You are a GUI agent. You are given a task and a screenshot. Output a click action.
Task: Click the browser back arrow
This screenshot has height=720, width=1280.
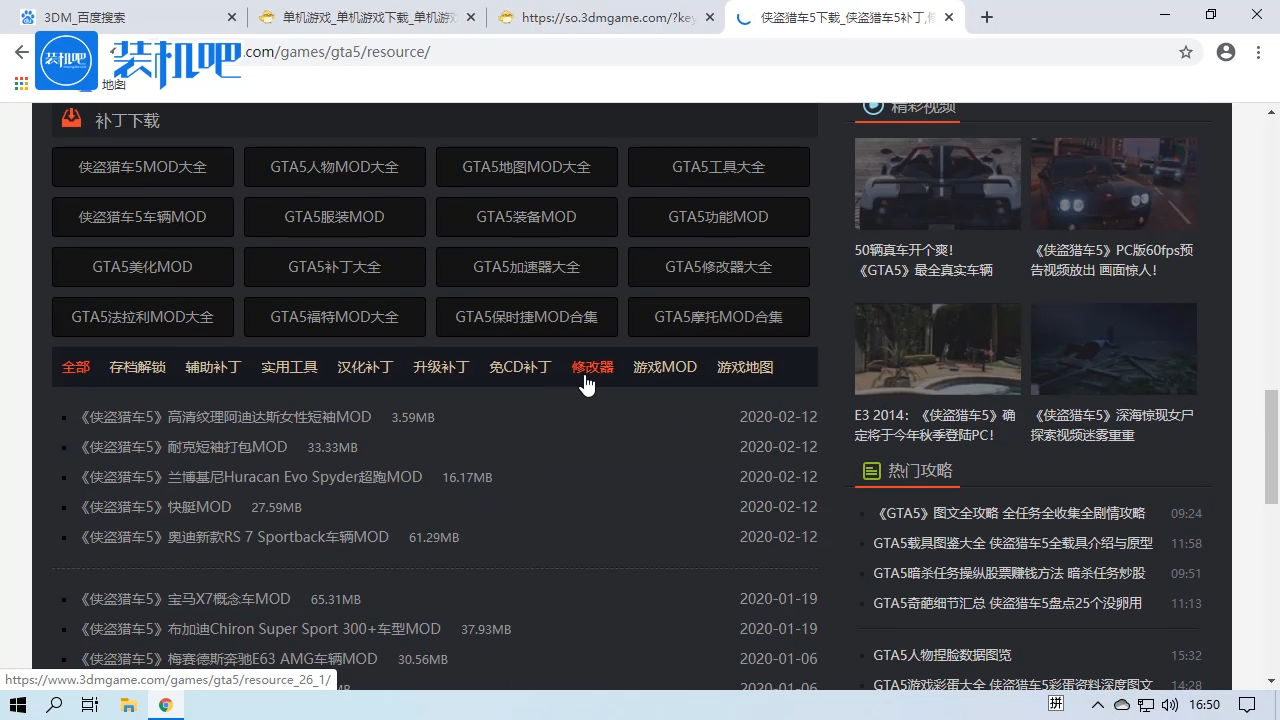click(22, 52)
